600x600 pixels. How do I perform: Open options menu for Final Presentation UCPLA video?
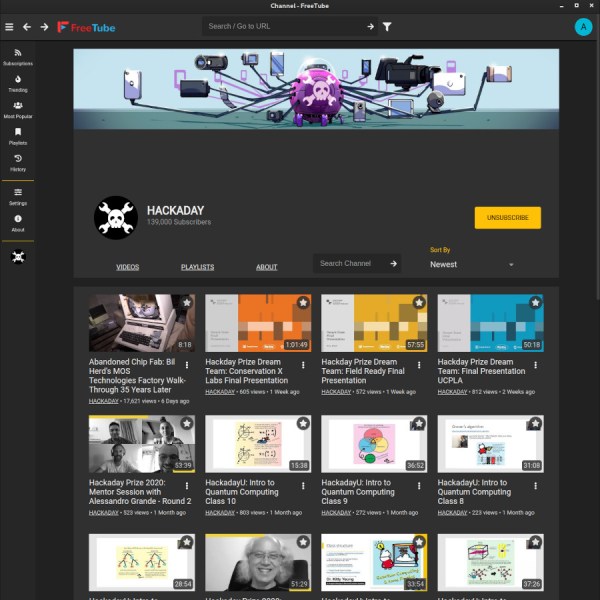pos(535,365)
